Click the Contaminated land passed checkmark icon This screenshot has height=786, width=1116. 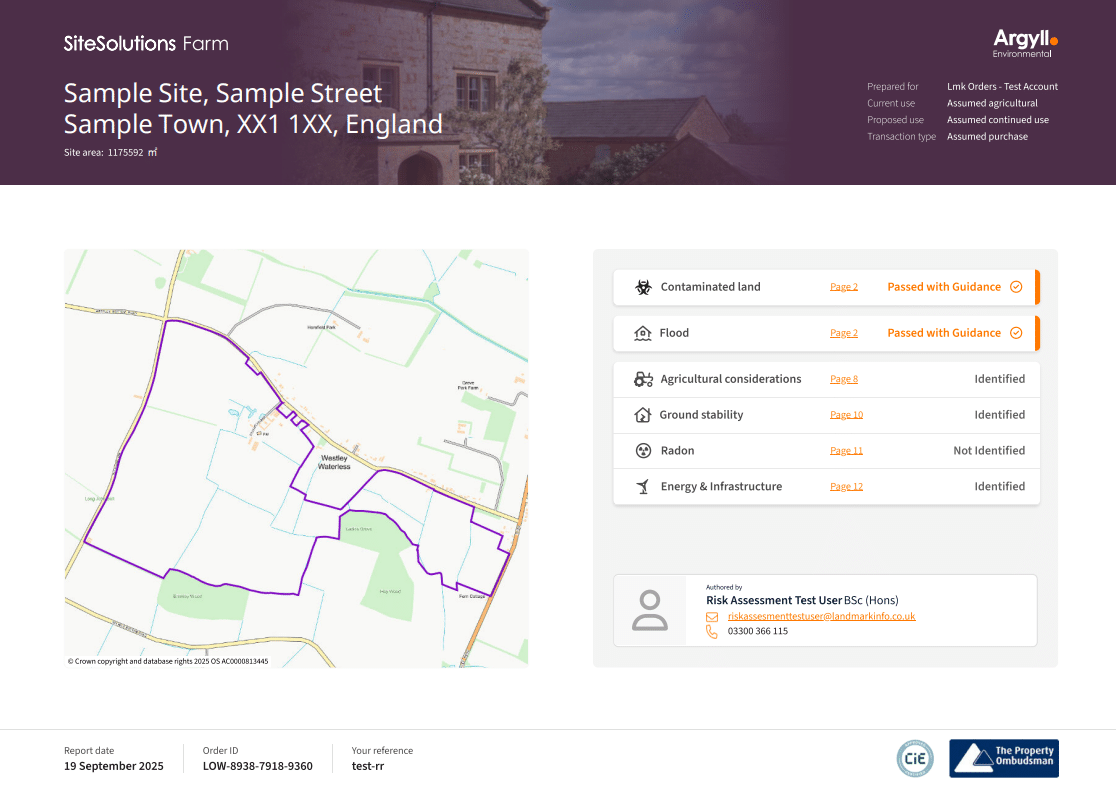[1016, 287]
